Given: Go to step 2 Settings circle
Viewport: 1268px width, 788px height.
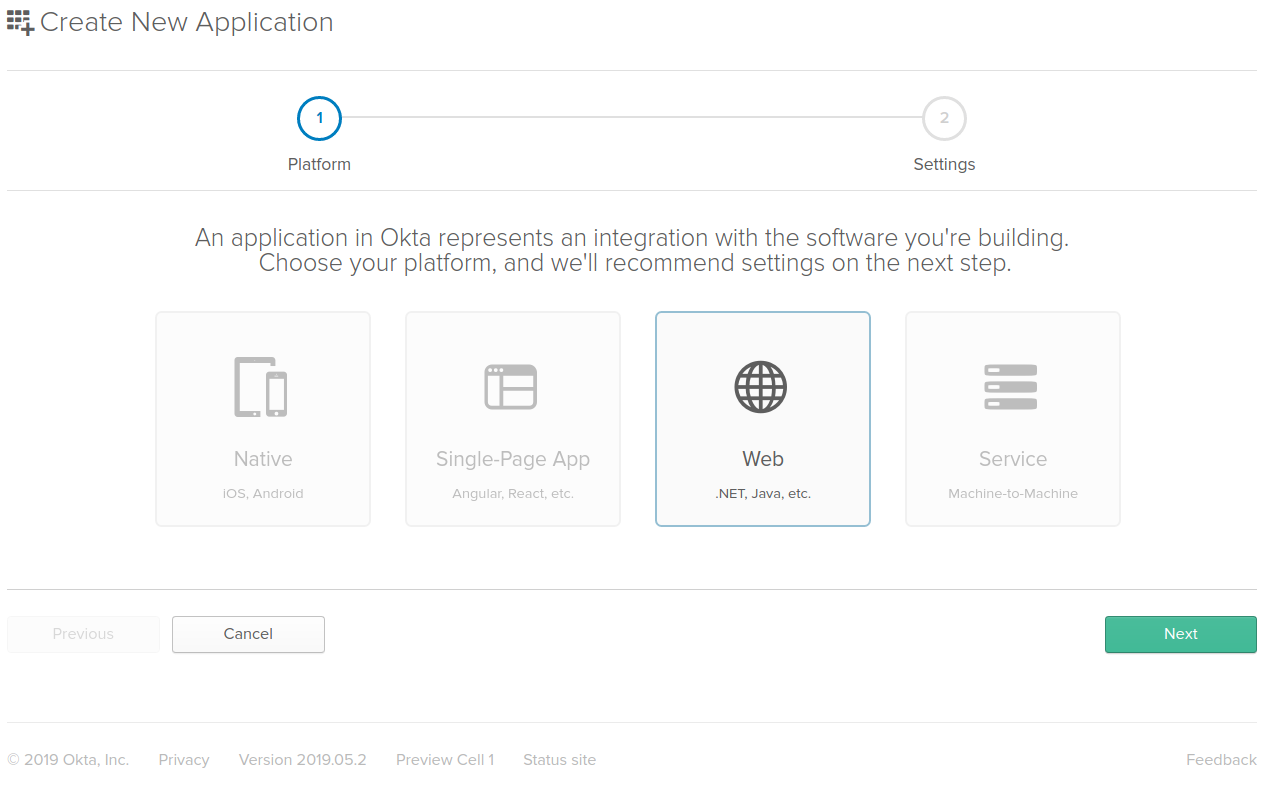Looking at the screenshot, I should pyautogui.click(x=944, y=118).
